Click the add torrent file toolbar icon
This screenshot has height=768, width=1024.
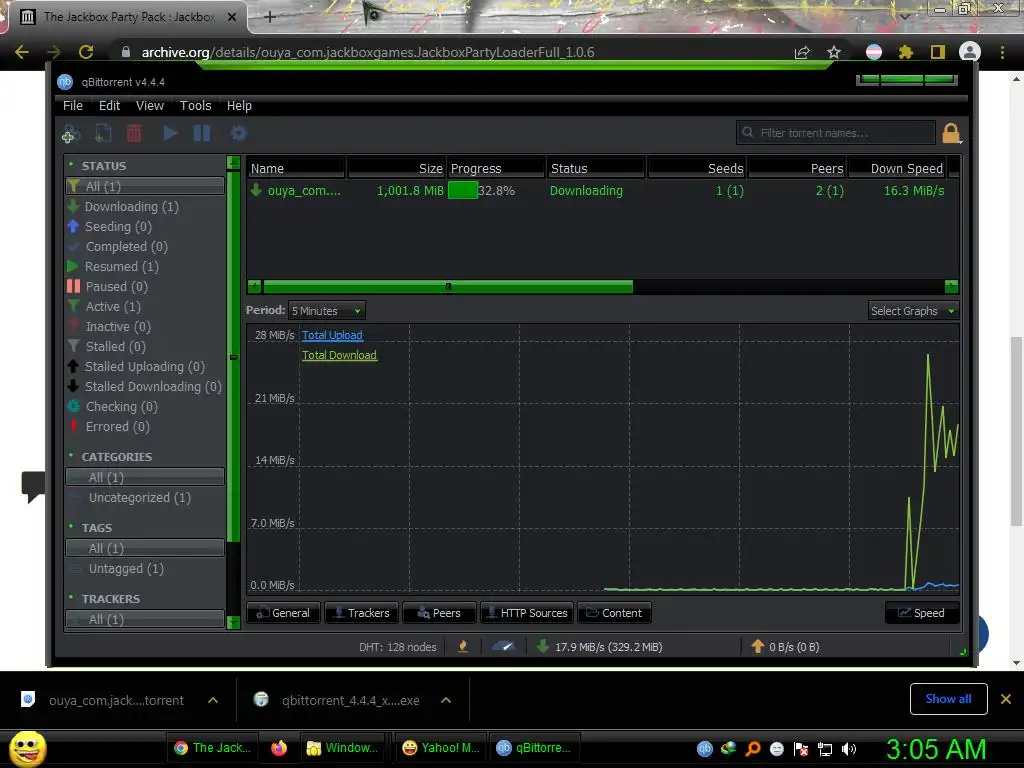point(103,133)
